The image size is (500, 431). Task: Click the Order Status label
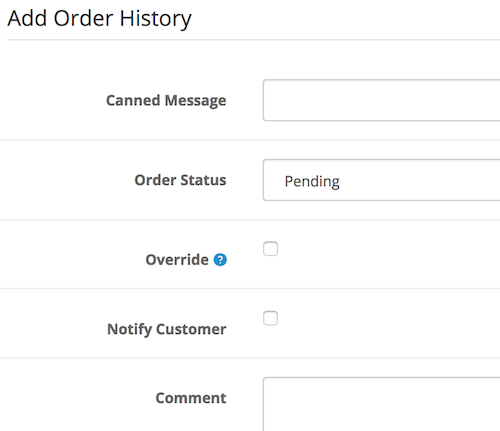coord(180,180)
